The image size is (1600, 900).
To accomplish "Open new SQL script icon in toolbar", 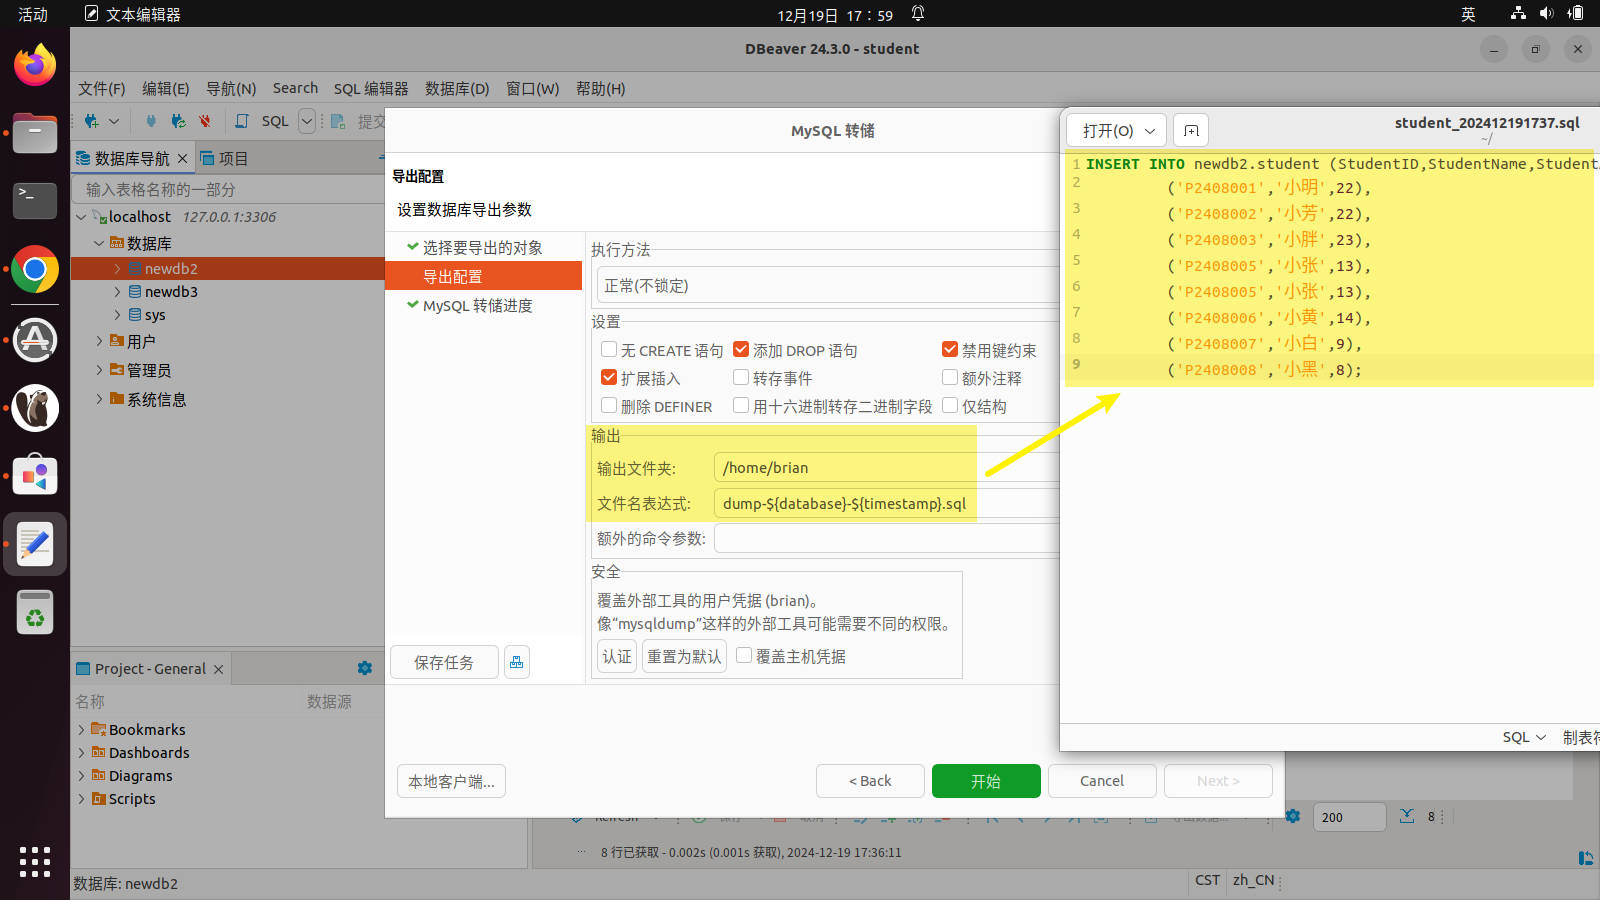I will tap(242, 121).
